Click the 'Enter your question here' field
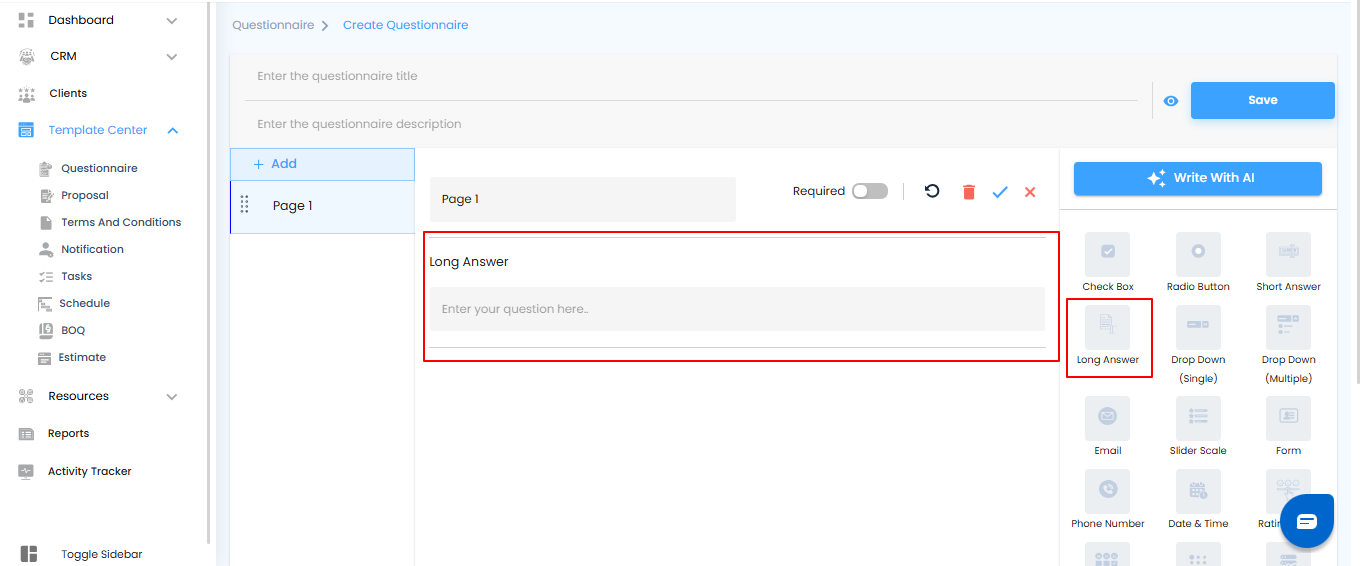 point(737,309)
